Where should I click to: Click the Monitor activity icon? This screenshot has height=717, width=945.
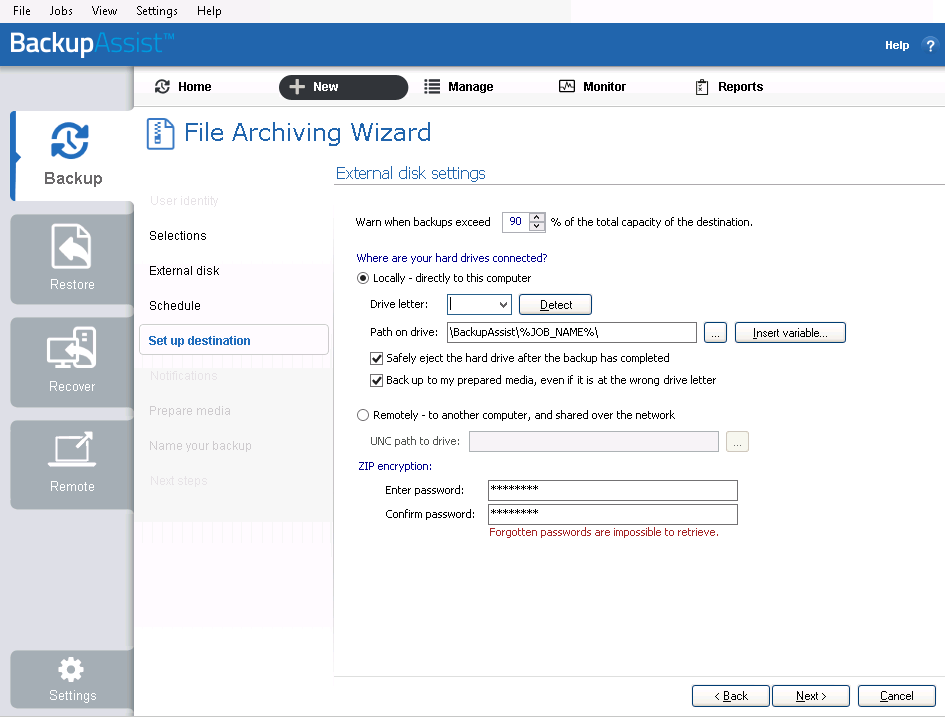[x=567, y=87]
